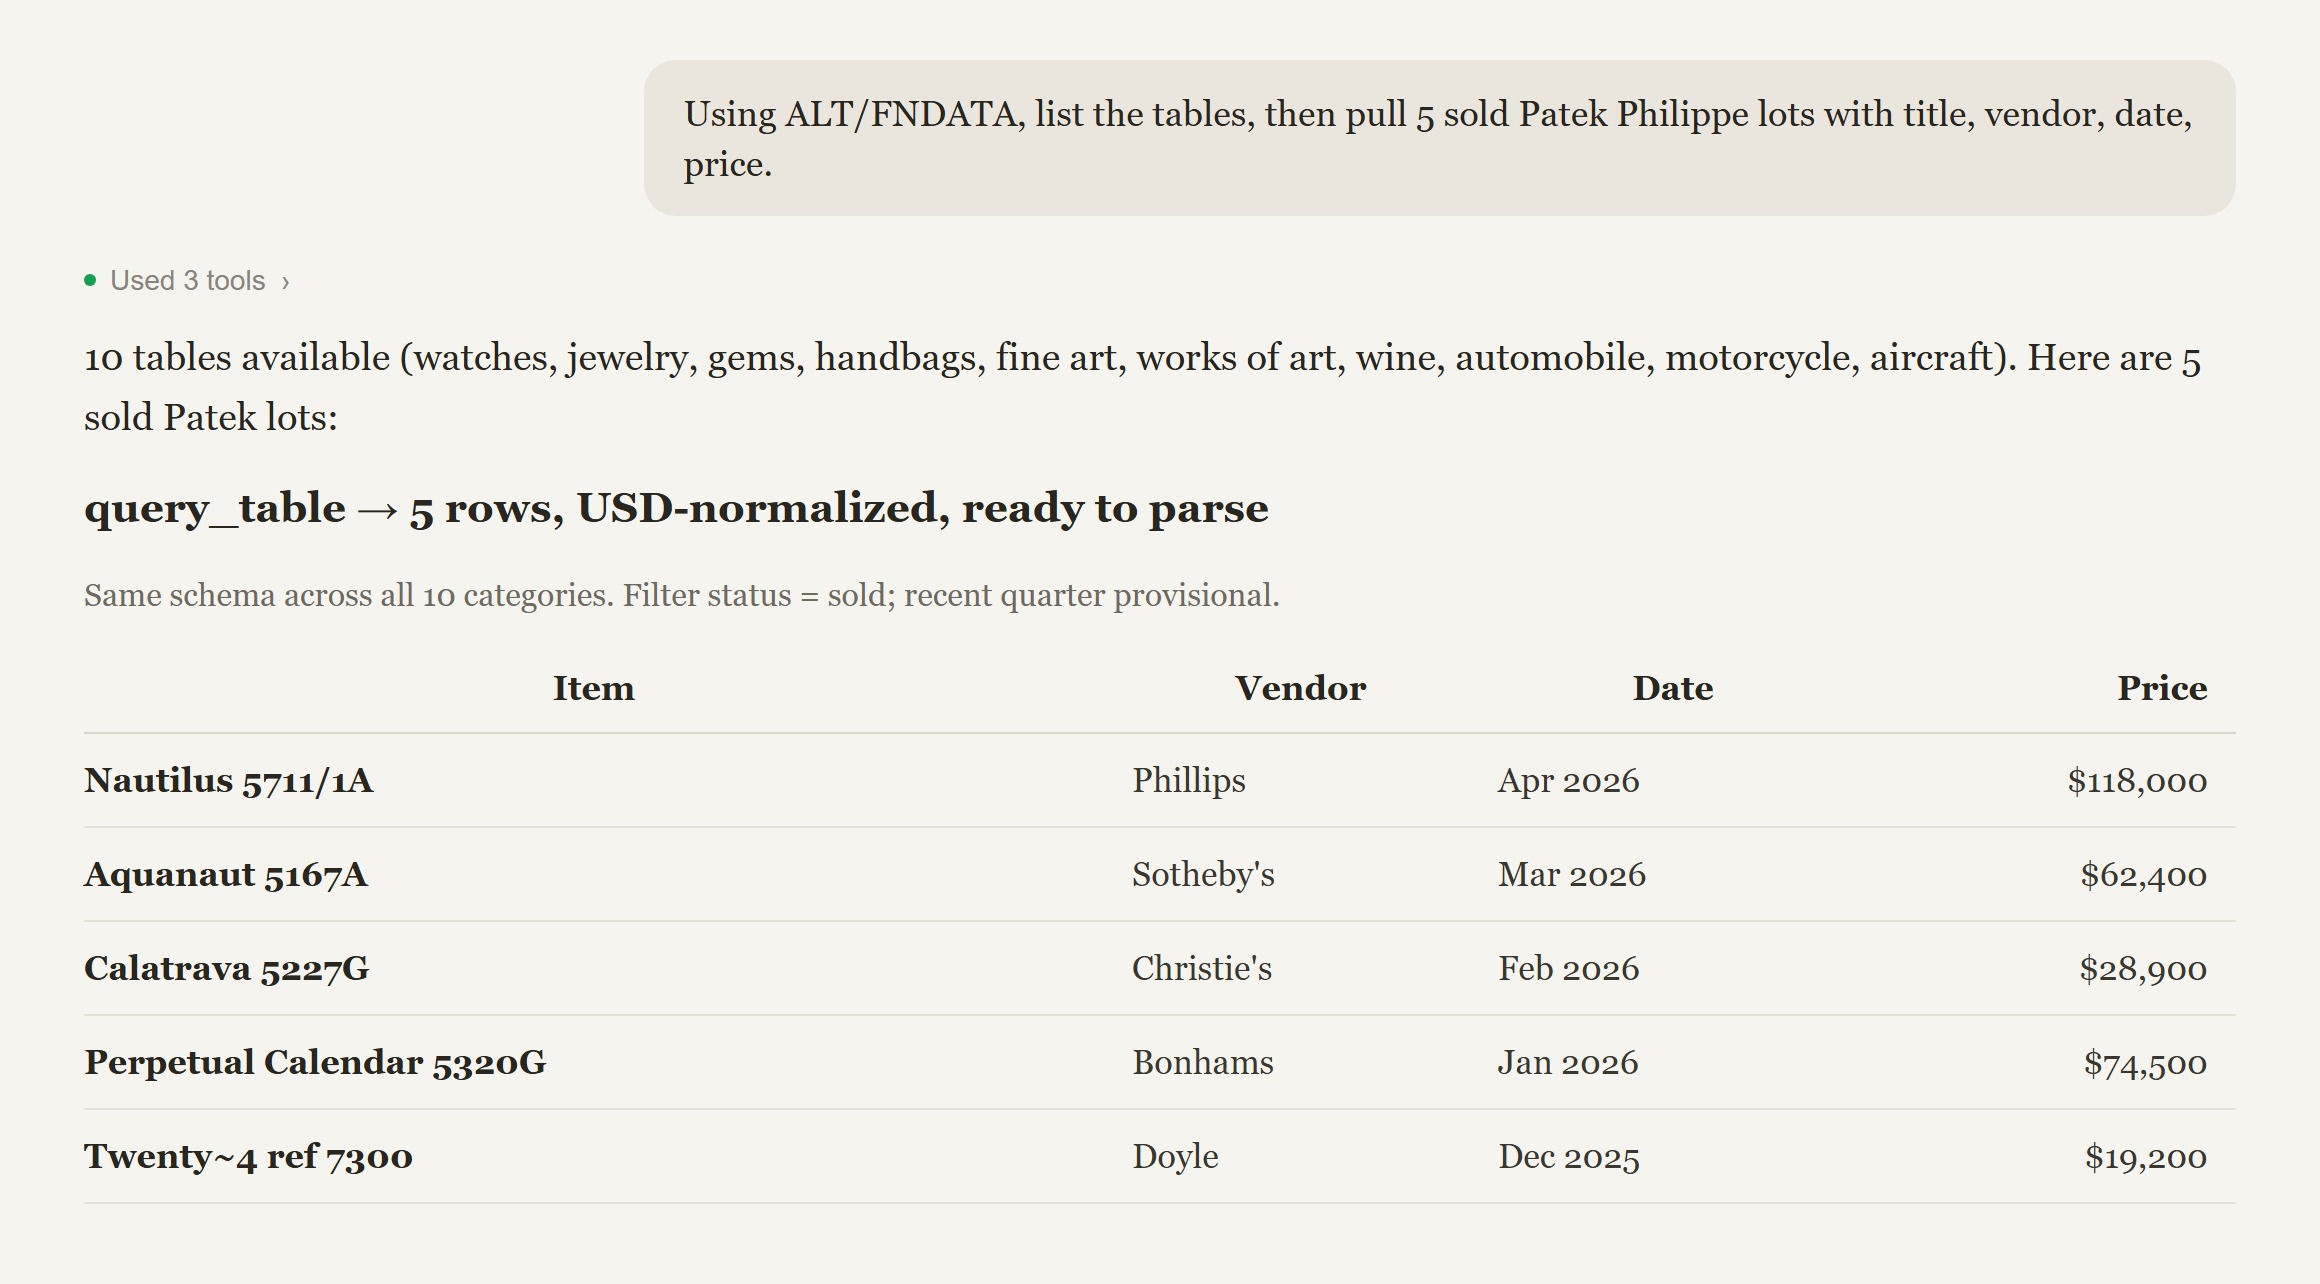
Task: Click price $74,500
Action: pyautogui.click(x=2145, y=1062)
